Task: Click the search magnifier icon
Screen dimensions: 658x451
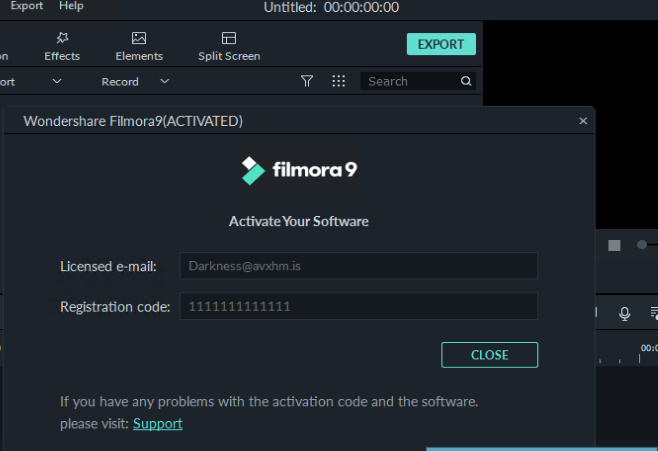Action: 466,81
